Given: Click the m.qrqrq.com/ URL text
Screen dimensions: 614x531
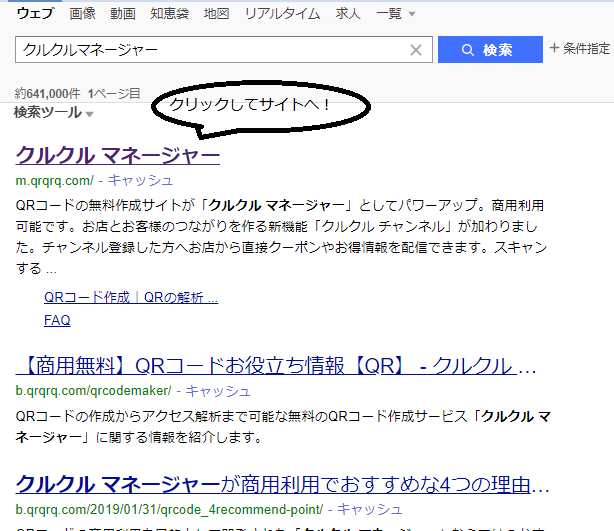Looking at the screenshot, I should [54, 181].
